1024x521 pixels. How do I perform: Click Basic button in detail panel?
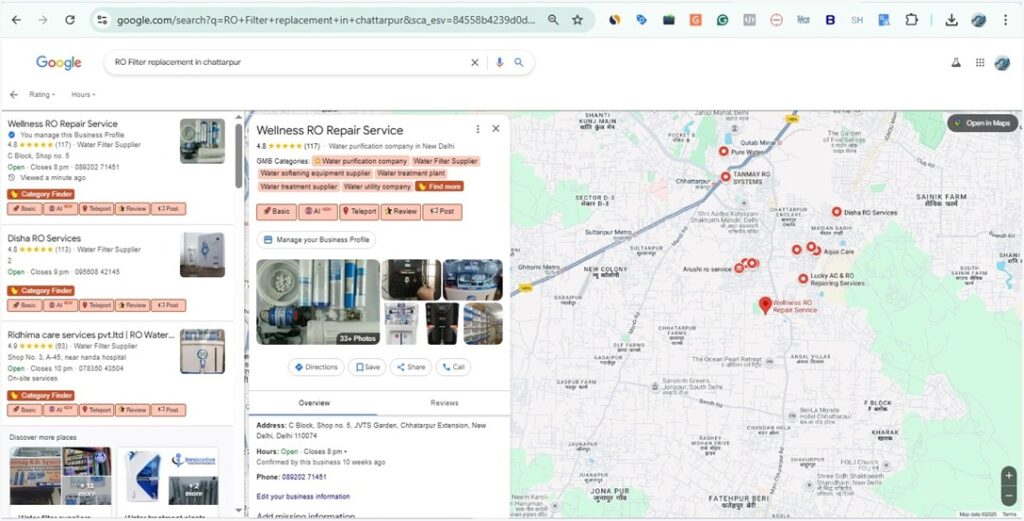coord(276,212)
